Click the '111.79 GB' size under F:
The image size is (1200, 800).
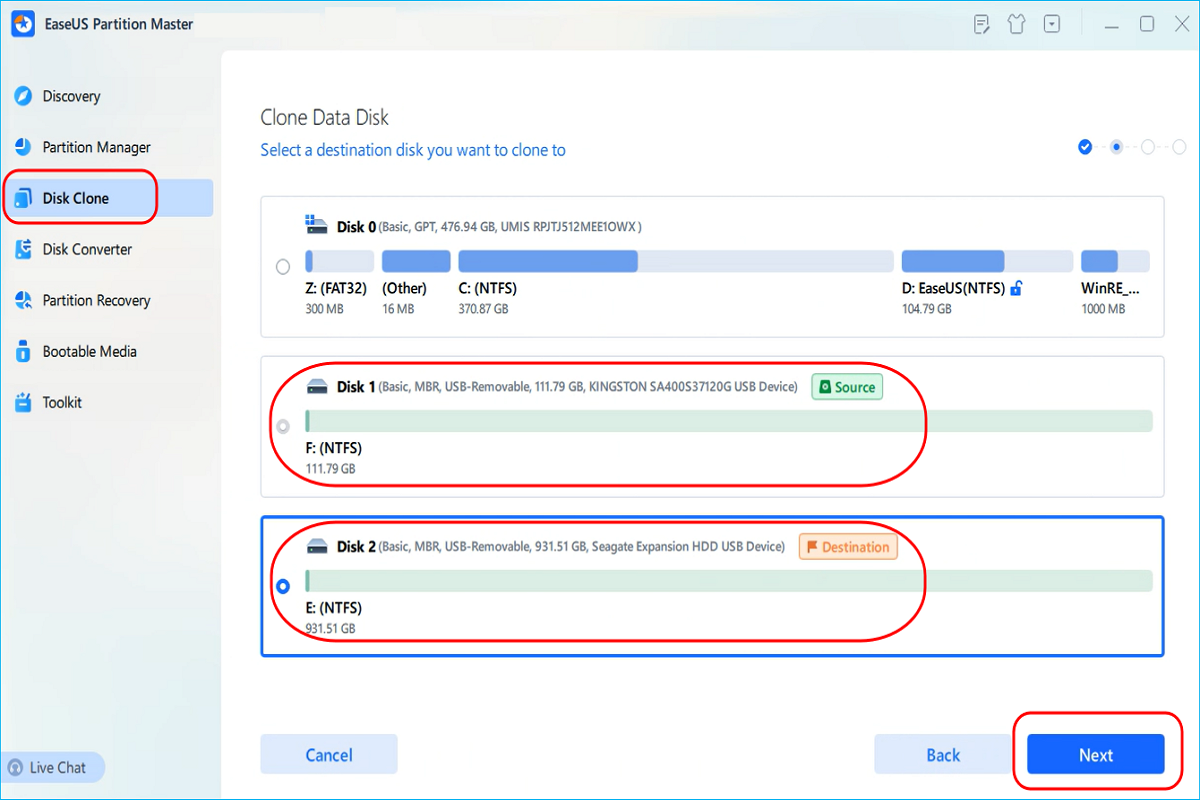coord(330,468)
